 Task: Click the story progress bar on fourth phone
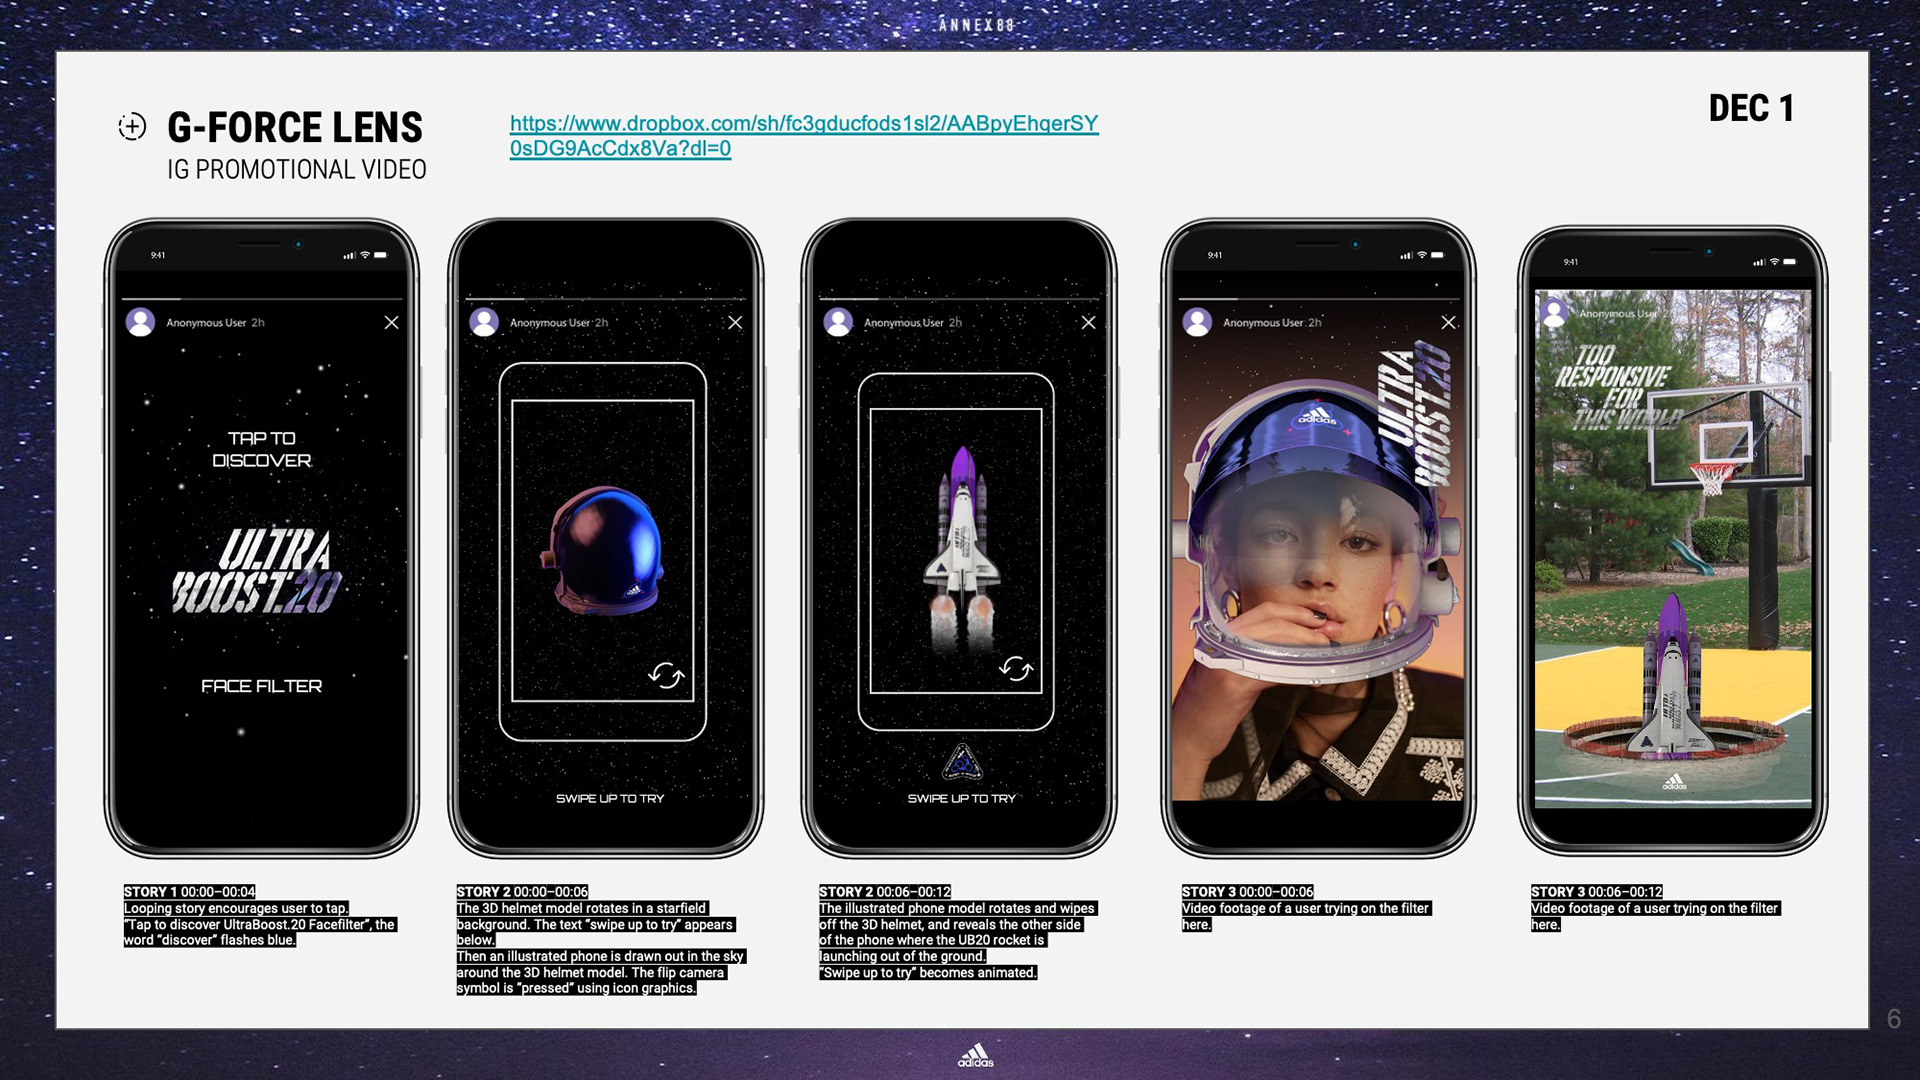[1319, 298]
